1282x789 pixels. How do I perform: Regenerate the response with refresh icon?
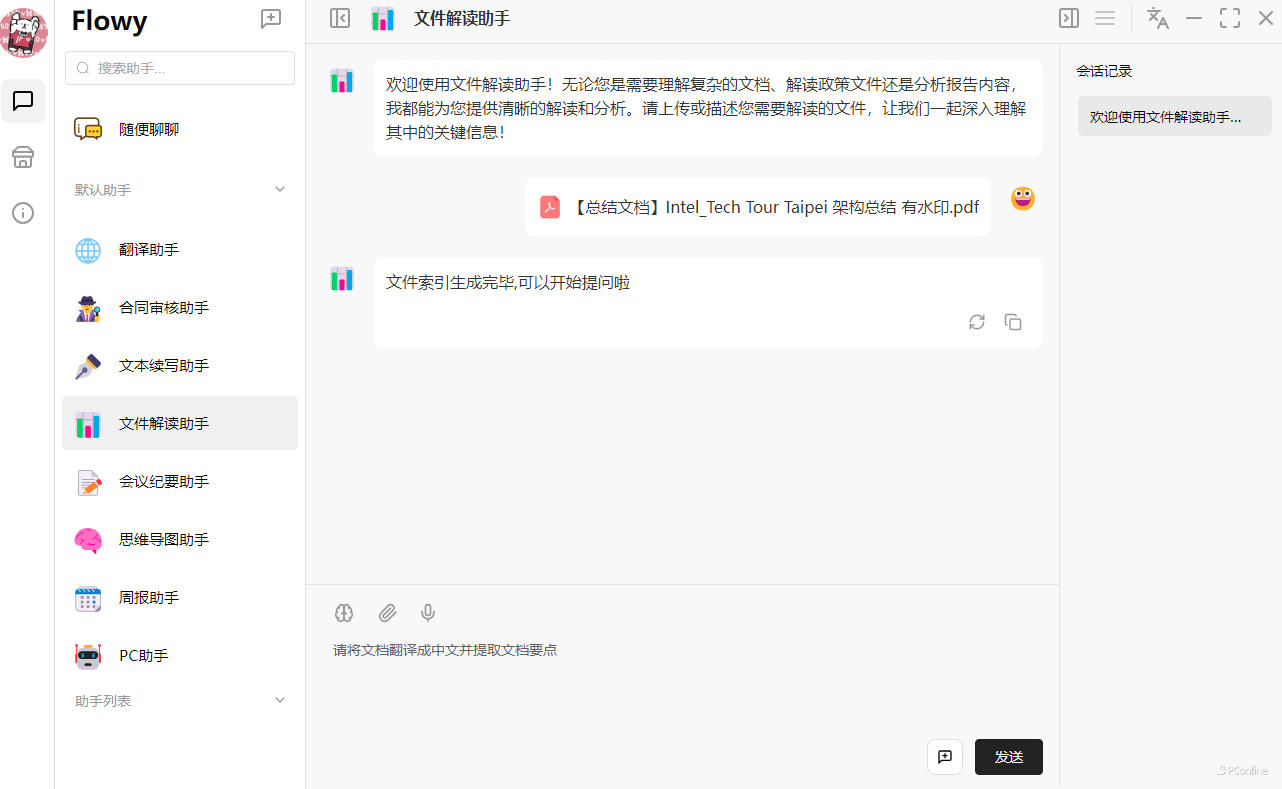click(x=977, y=322)
